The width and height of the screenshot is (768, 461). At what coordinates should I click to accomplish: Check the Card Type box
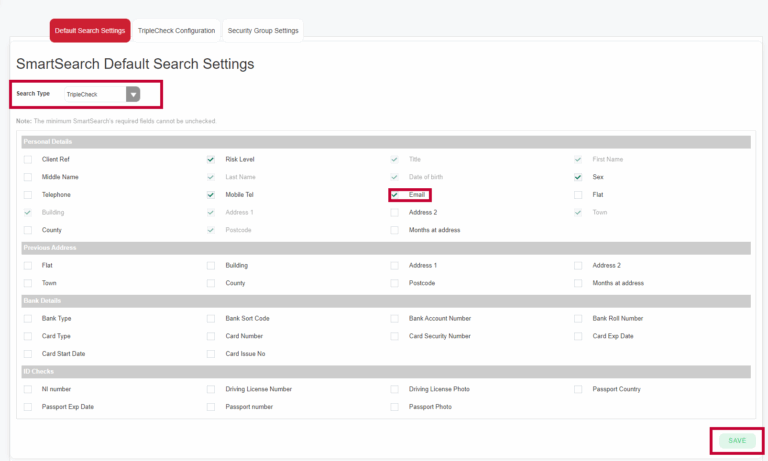(x=28, y=336)
